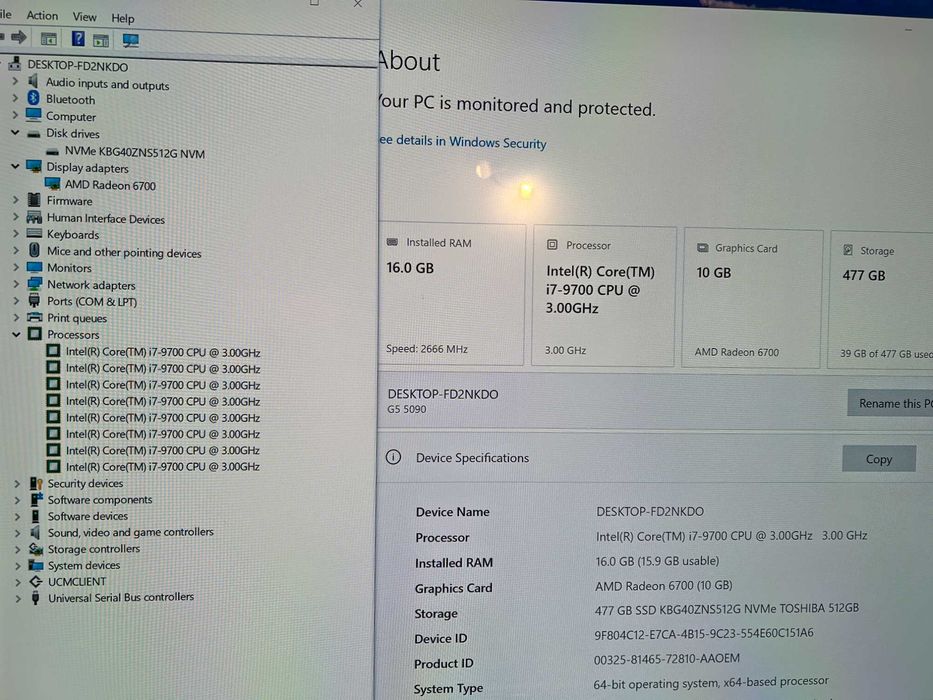Screen dimensions: 933x700
Task: Click the Software components icon
Action: [36, 499]
